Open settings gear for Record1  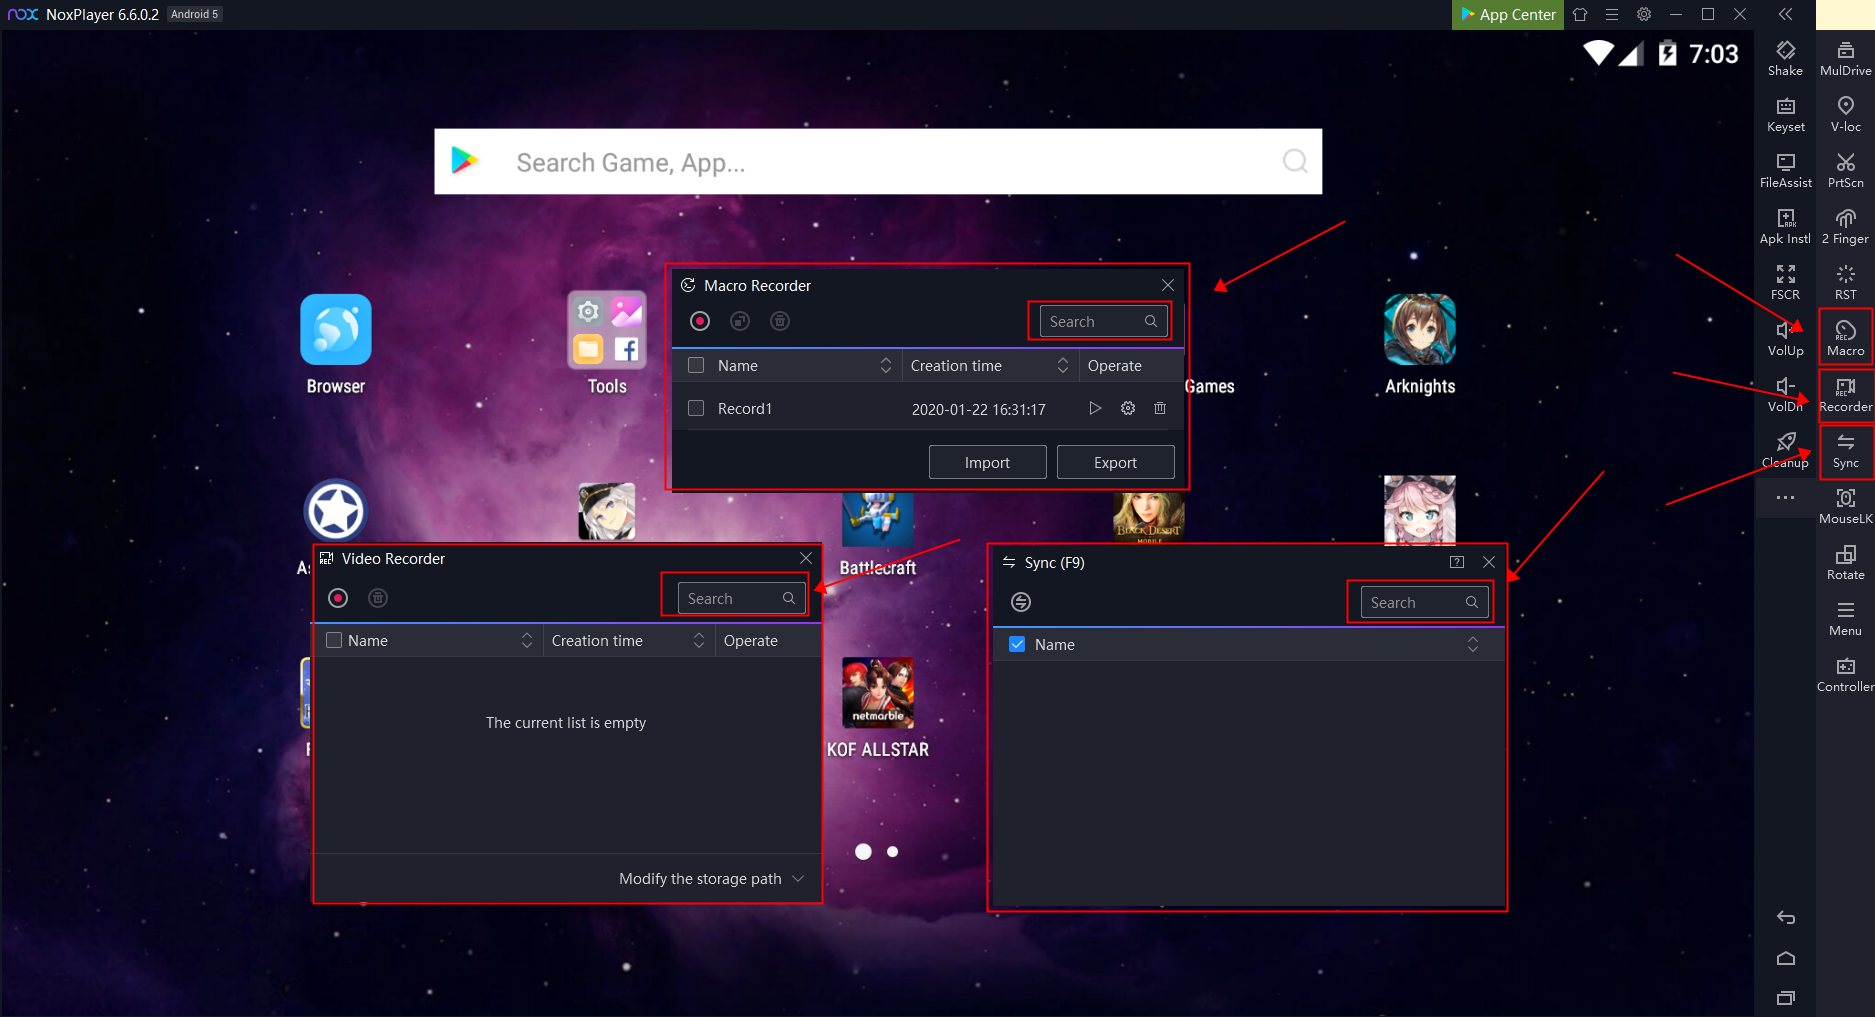(1128, 408)
